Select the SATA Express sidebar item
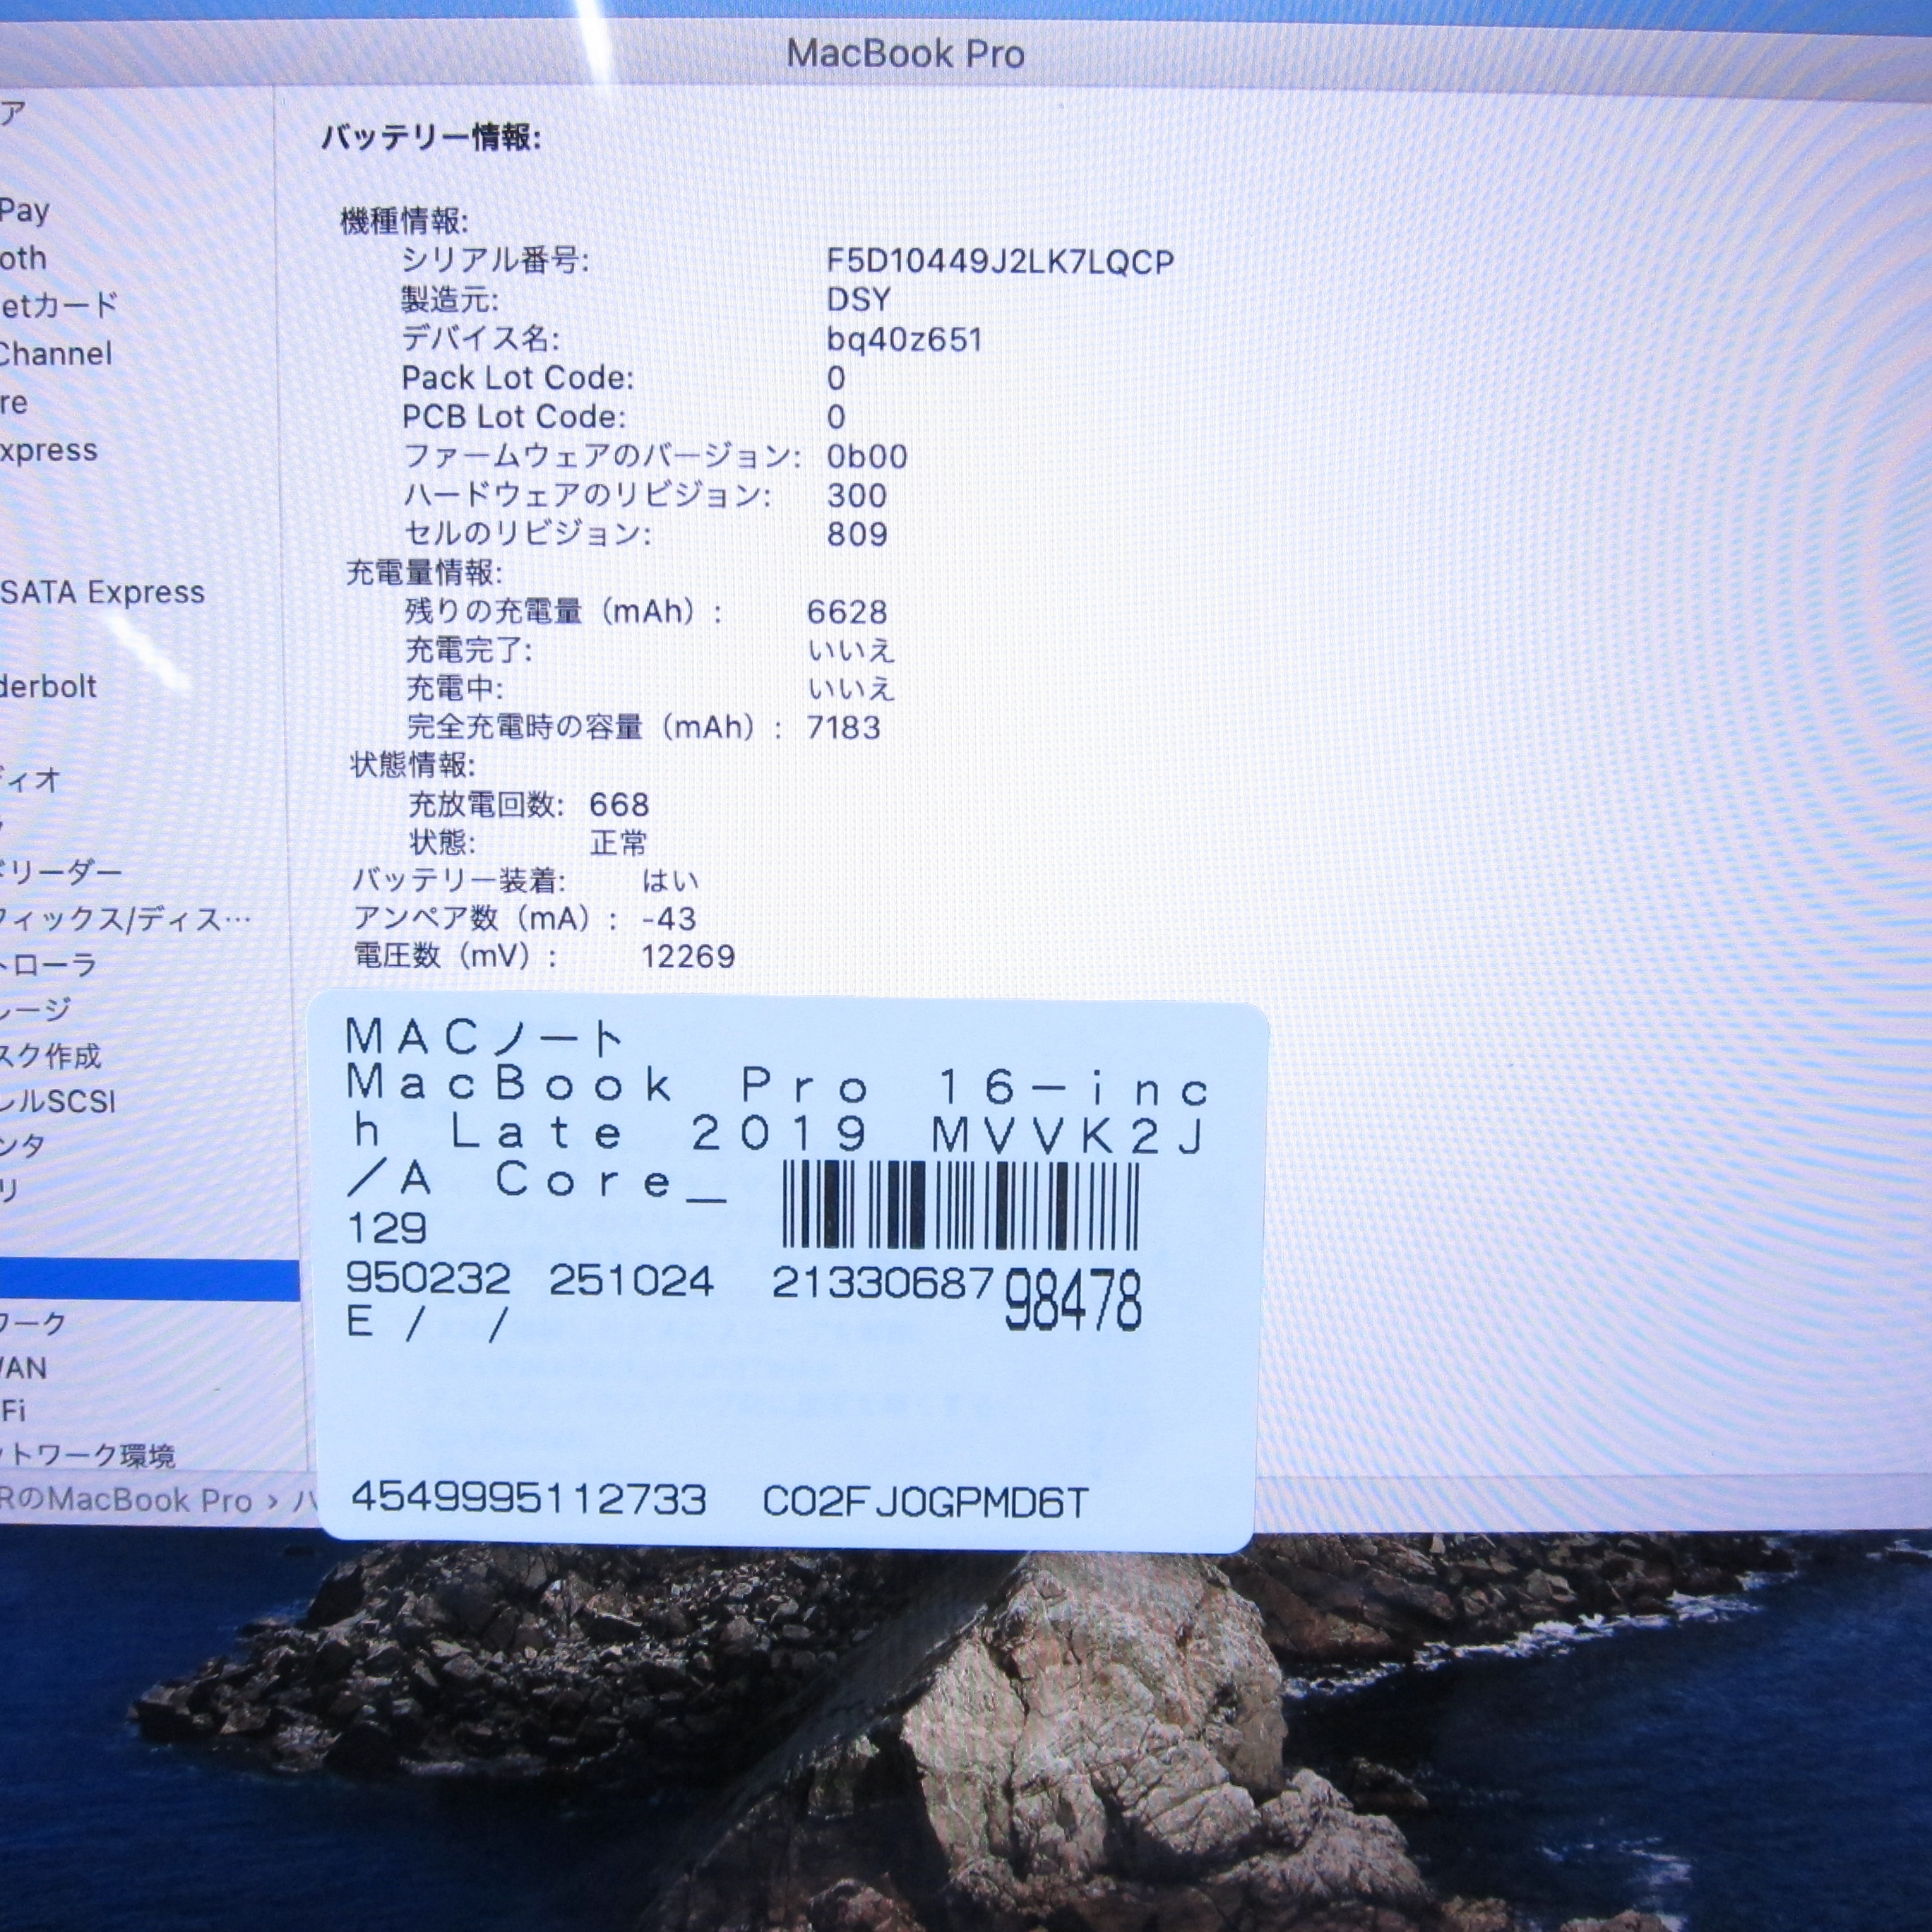Viewport: 1932px width, 1932px height. [102, 593]
